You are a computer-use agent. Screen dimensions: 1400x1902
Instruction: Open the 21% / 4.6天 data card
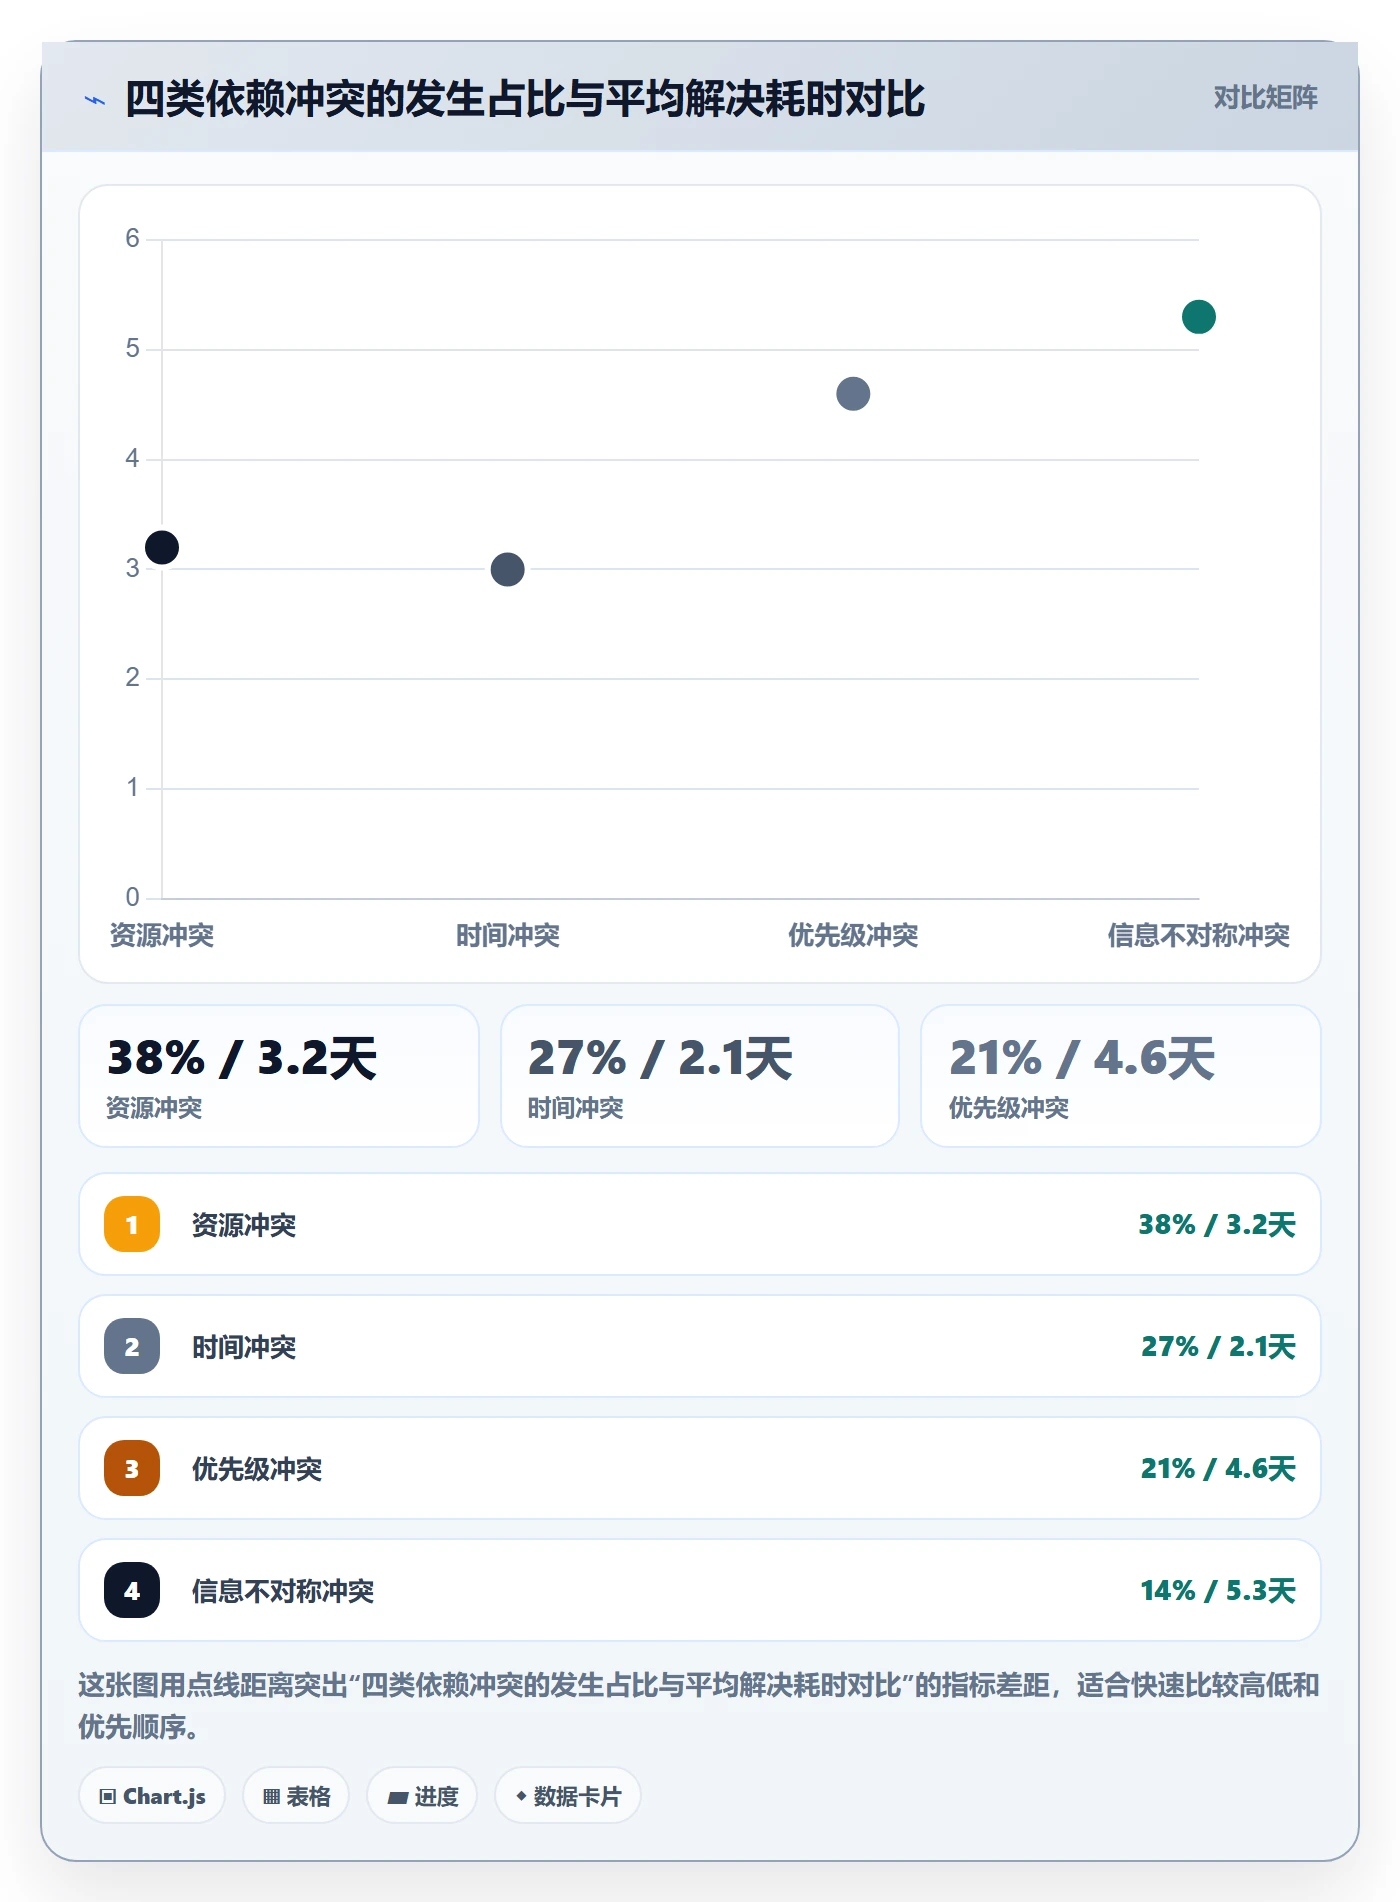click(x=1120, y=1076)
